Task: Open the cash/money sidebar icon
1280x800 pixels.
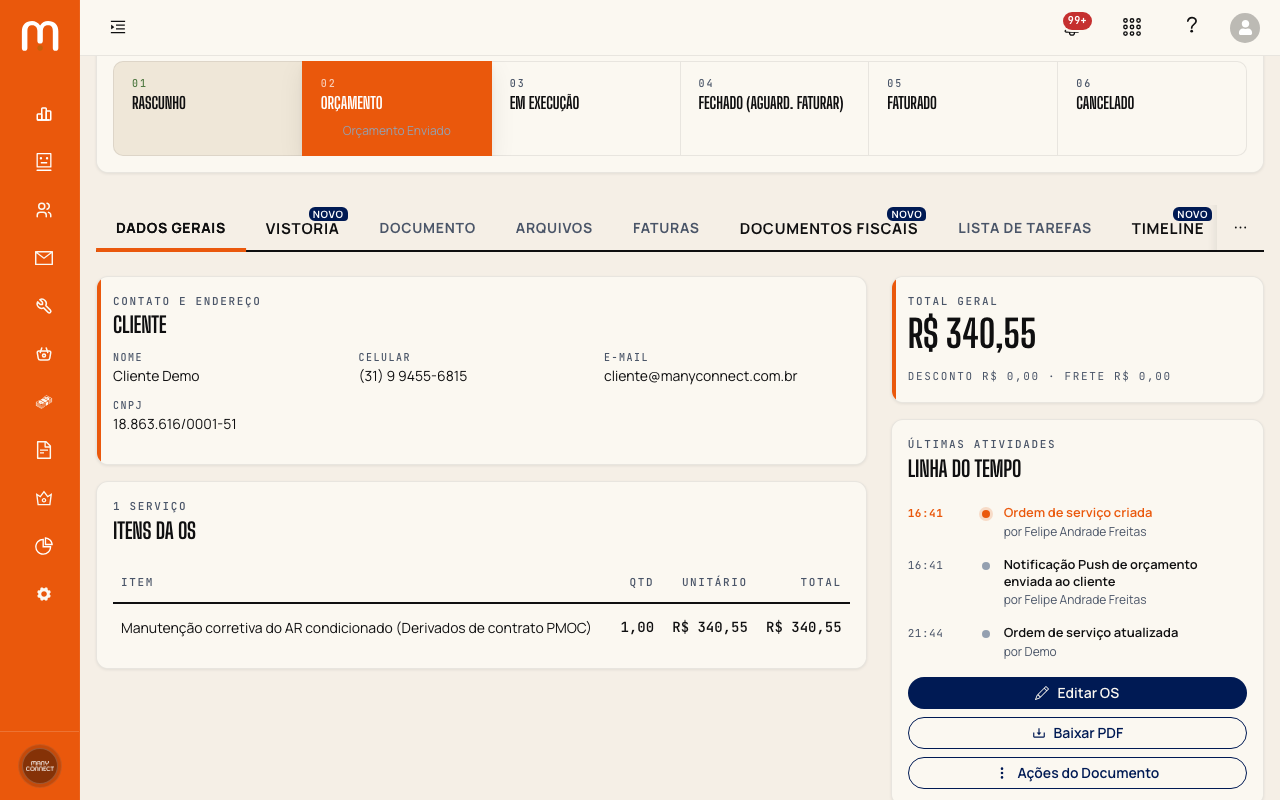Action: pyautogui.click(x=44, y=402)
